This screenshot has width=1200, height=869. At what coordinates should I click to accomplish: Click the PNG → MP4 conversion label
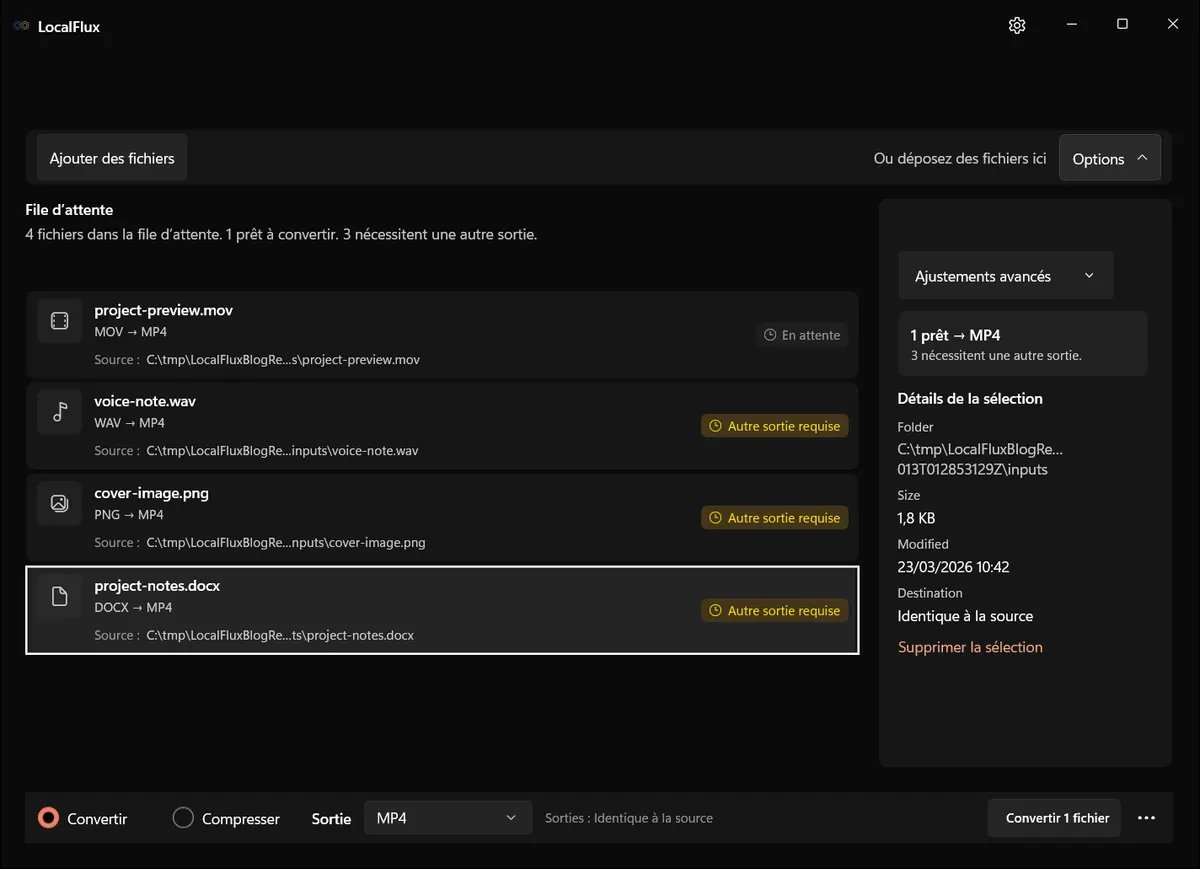pos(129,515)
